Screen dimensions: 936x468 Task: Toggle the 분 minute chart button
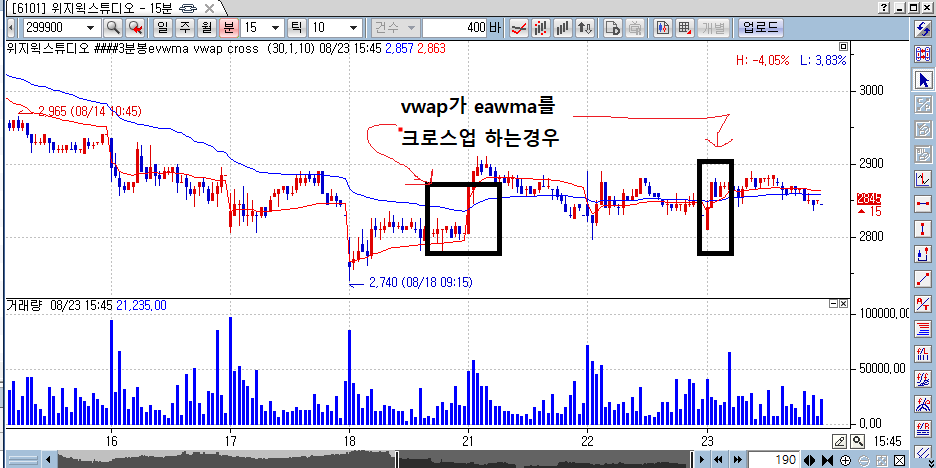[227, 28]
